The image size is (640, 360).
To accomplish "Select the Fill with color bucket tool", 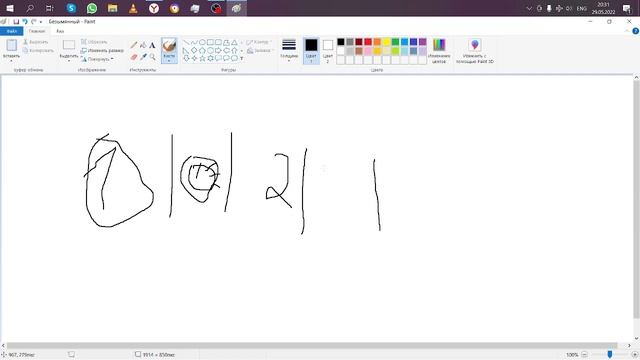I will coord(143,45).
